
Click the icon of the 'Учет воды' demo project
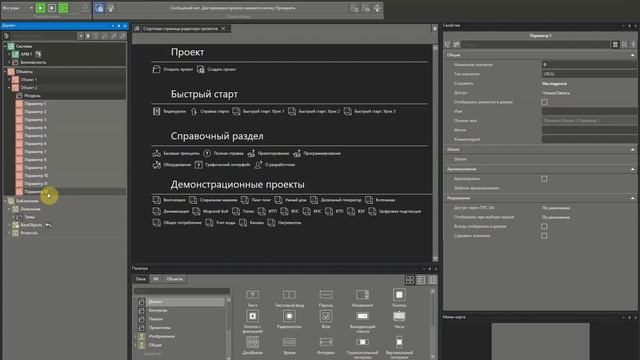coord(209,223)
